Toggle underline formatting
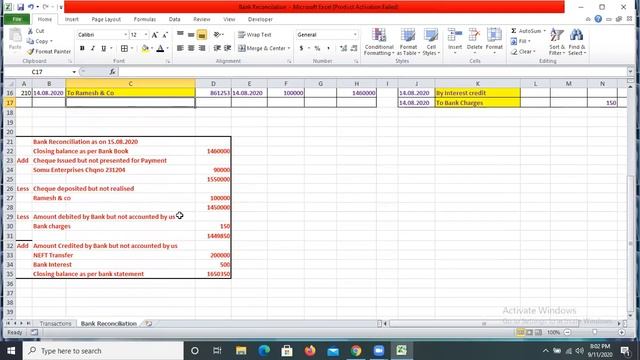 pyautogui.click(x=104, y=48)
